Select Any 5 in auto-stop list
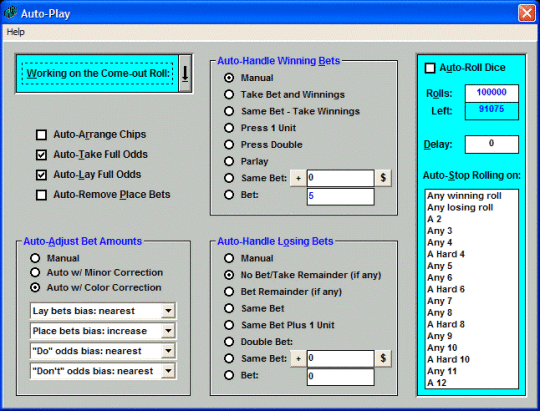The width and height of the screenshot is (540, 411). [471, 266]
